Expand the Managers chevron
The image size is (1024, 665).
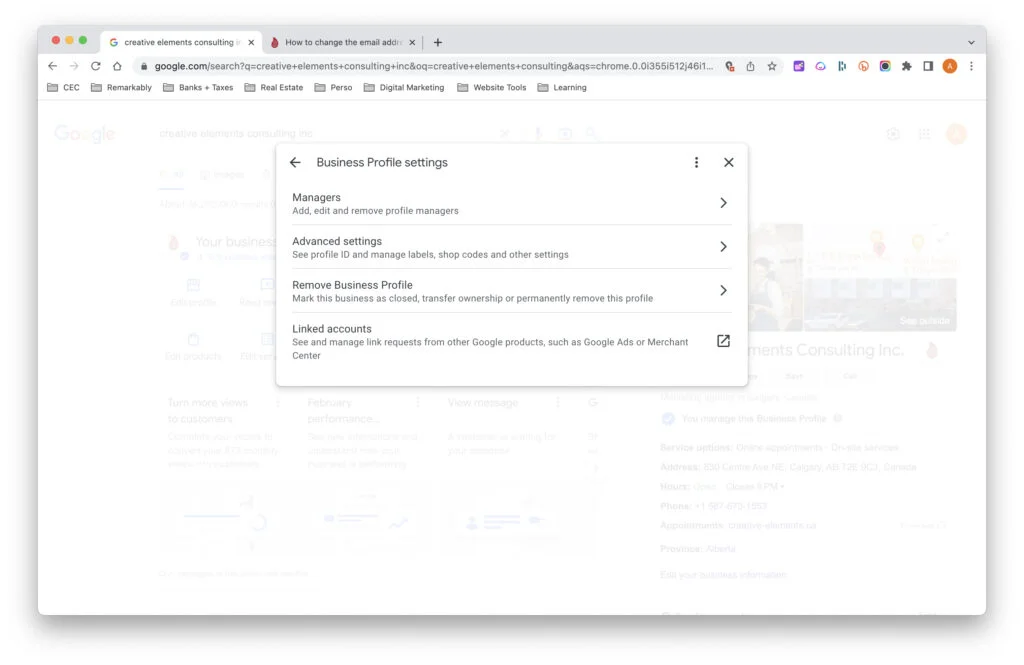(x=723, y=203)
